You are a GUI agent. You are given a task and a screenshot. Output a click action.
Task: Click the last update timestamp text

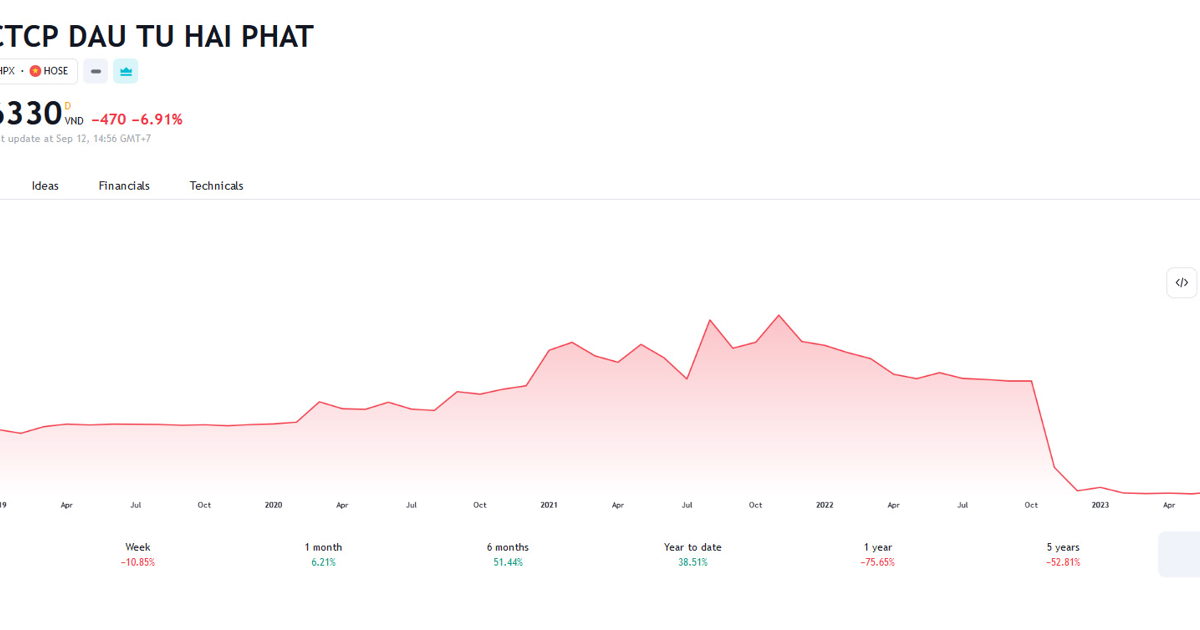(76, 139)
